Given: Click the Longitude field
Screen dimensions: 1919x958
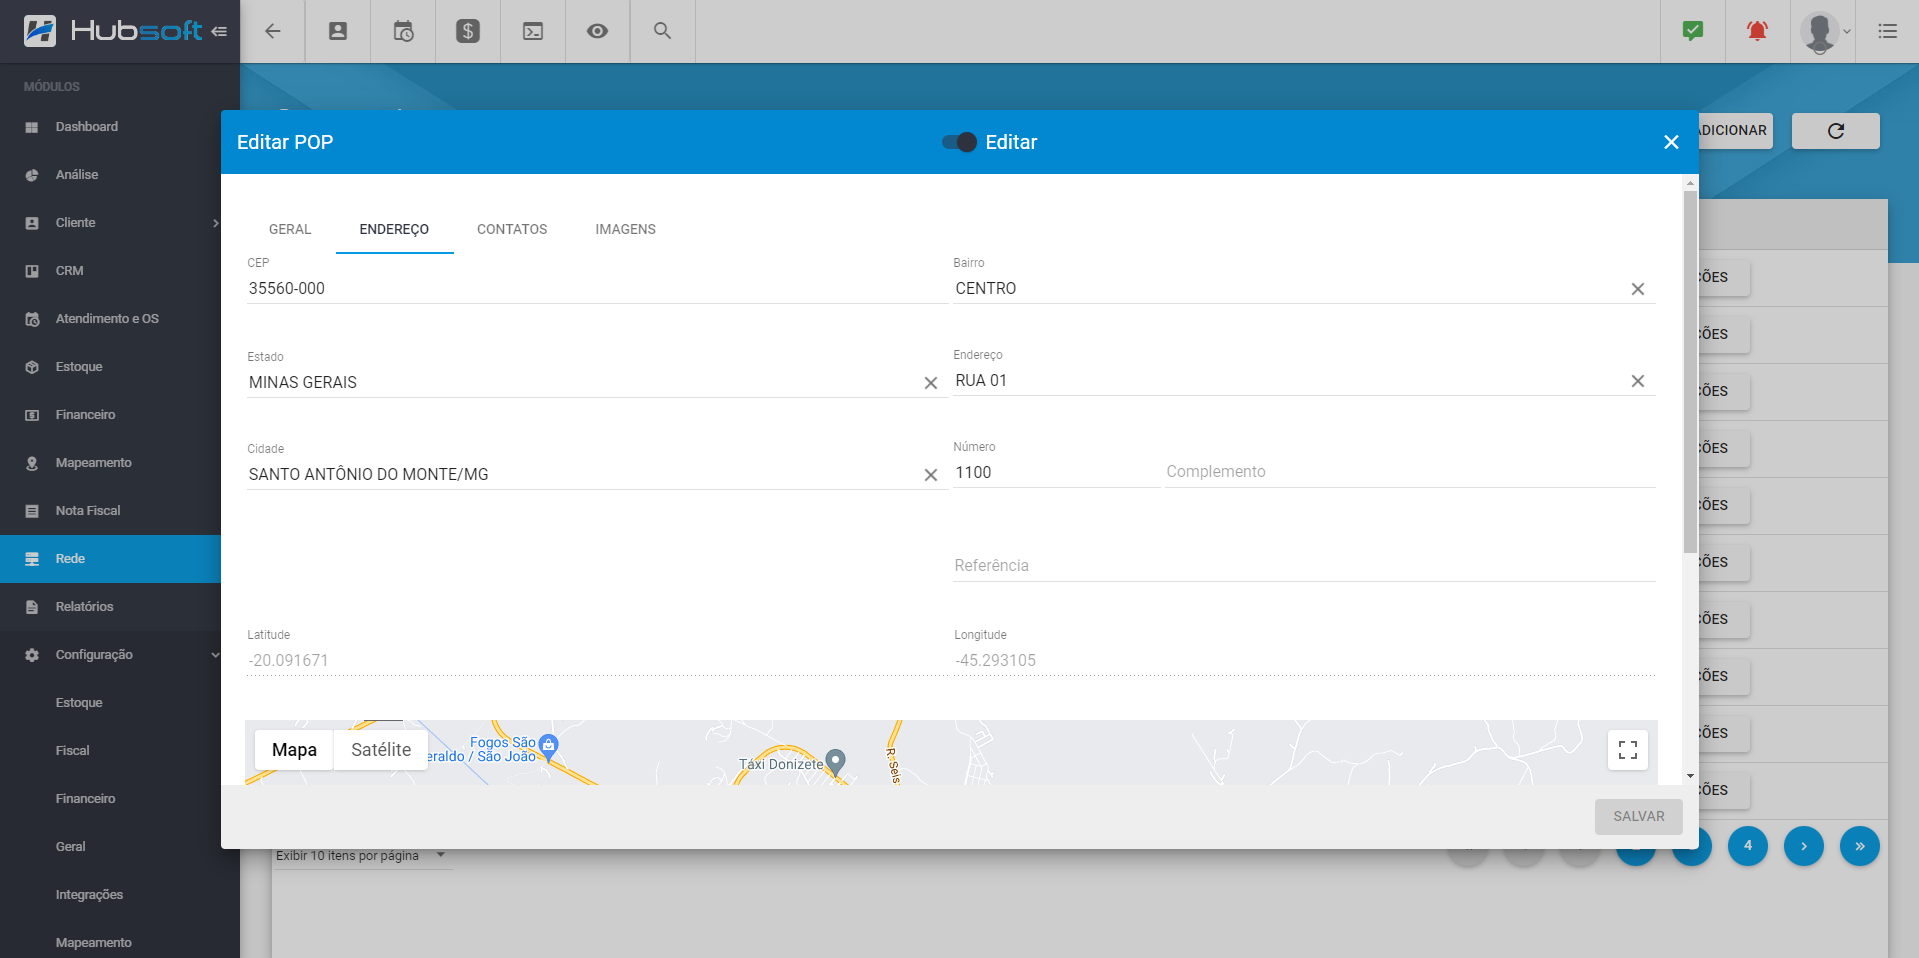Looking at the screenshot, I should [x=1304, y=661].
